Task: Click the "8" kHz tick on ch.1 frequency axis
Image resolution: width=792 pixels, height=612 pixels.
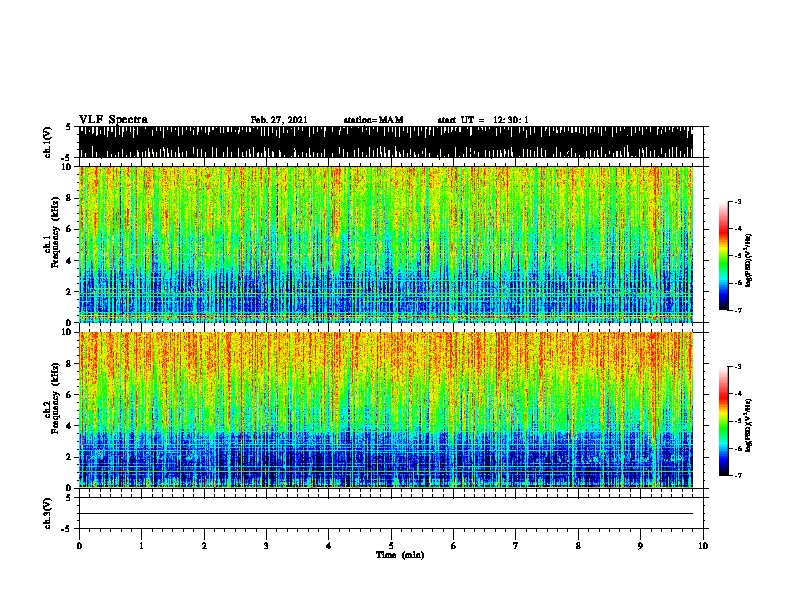Action: (x=70, y=198)
